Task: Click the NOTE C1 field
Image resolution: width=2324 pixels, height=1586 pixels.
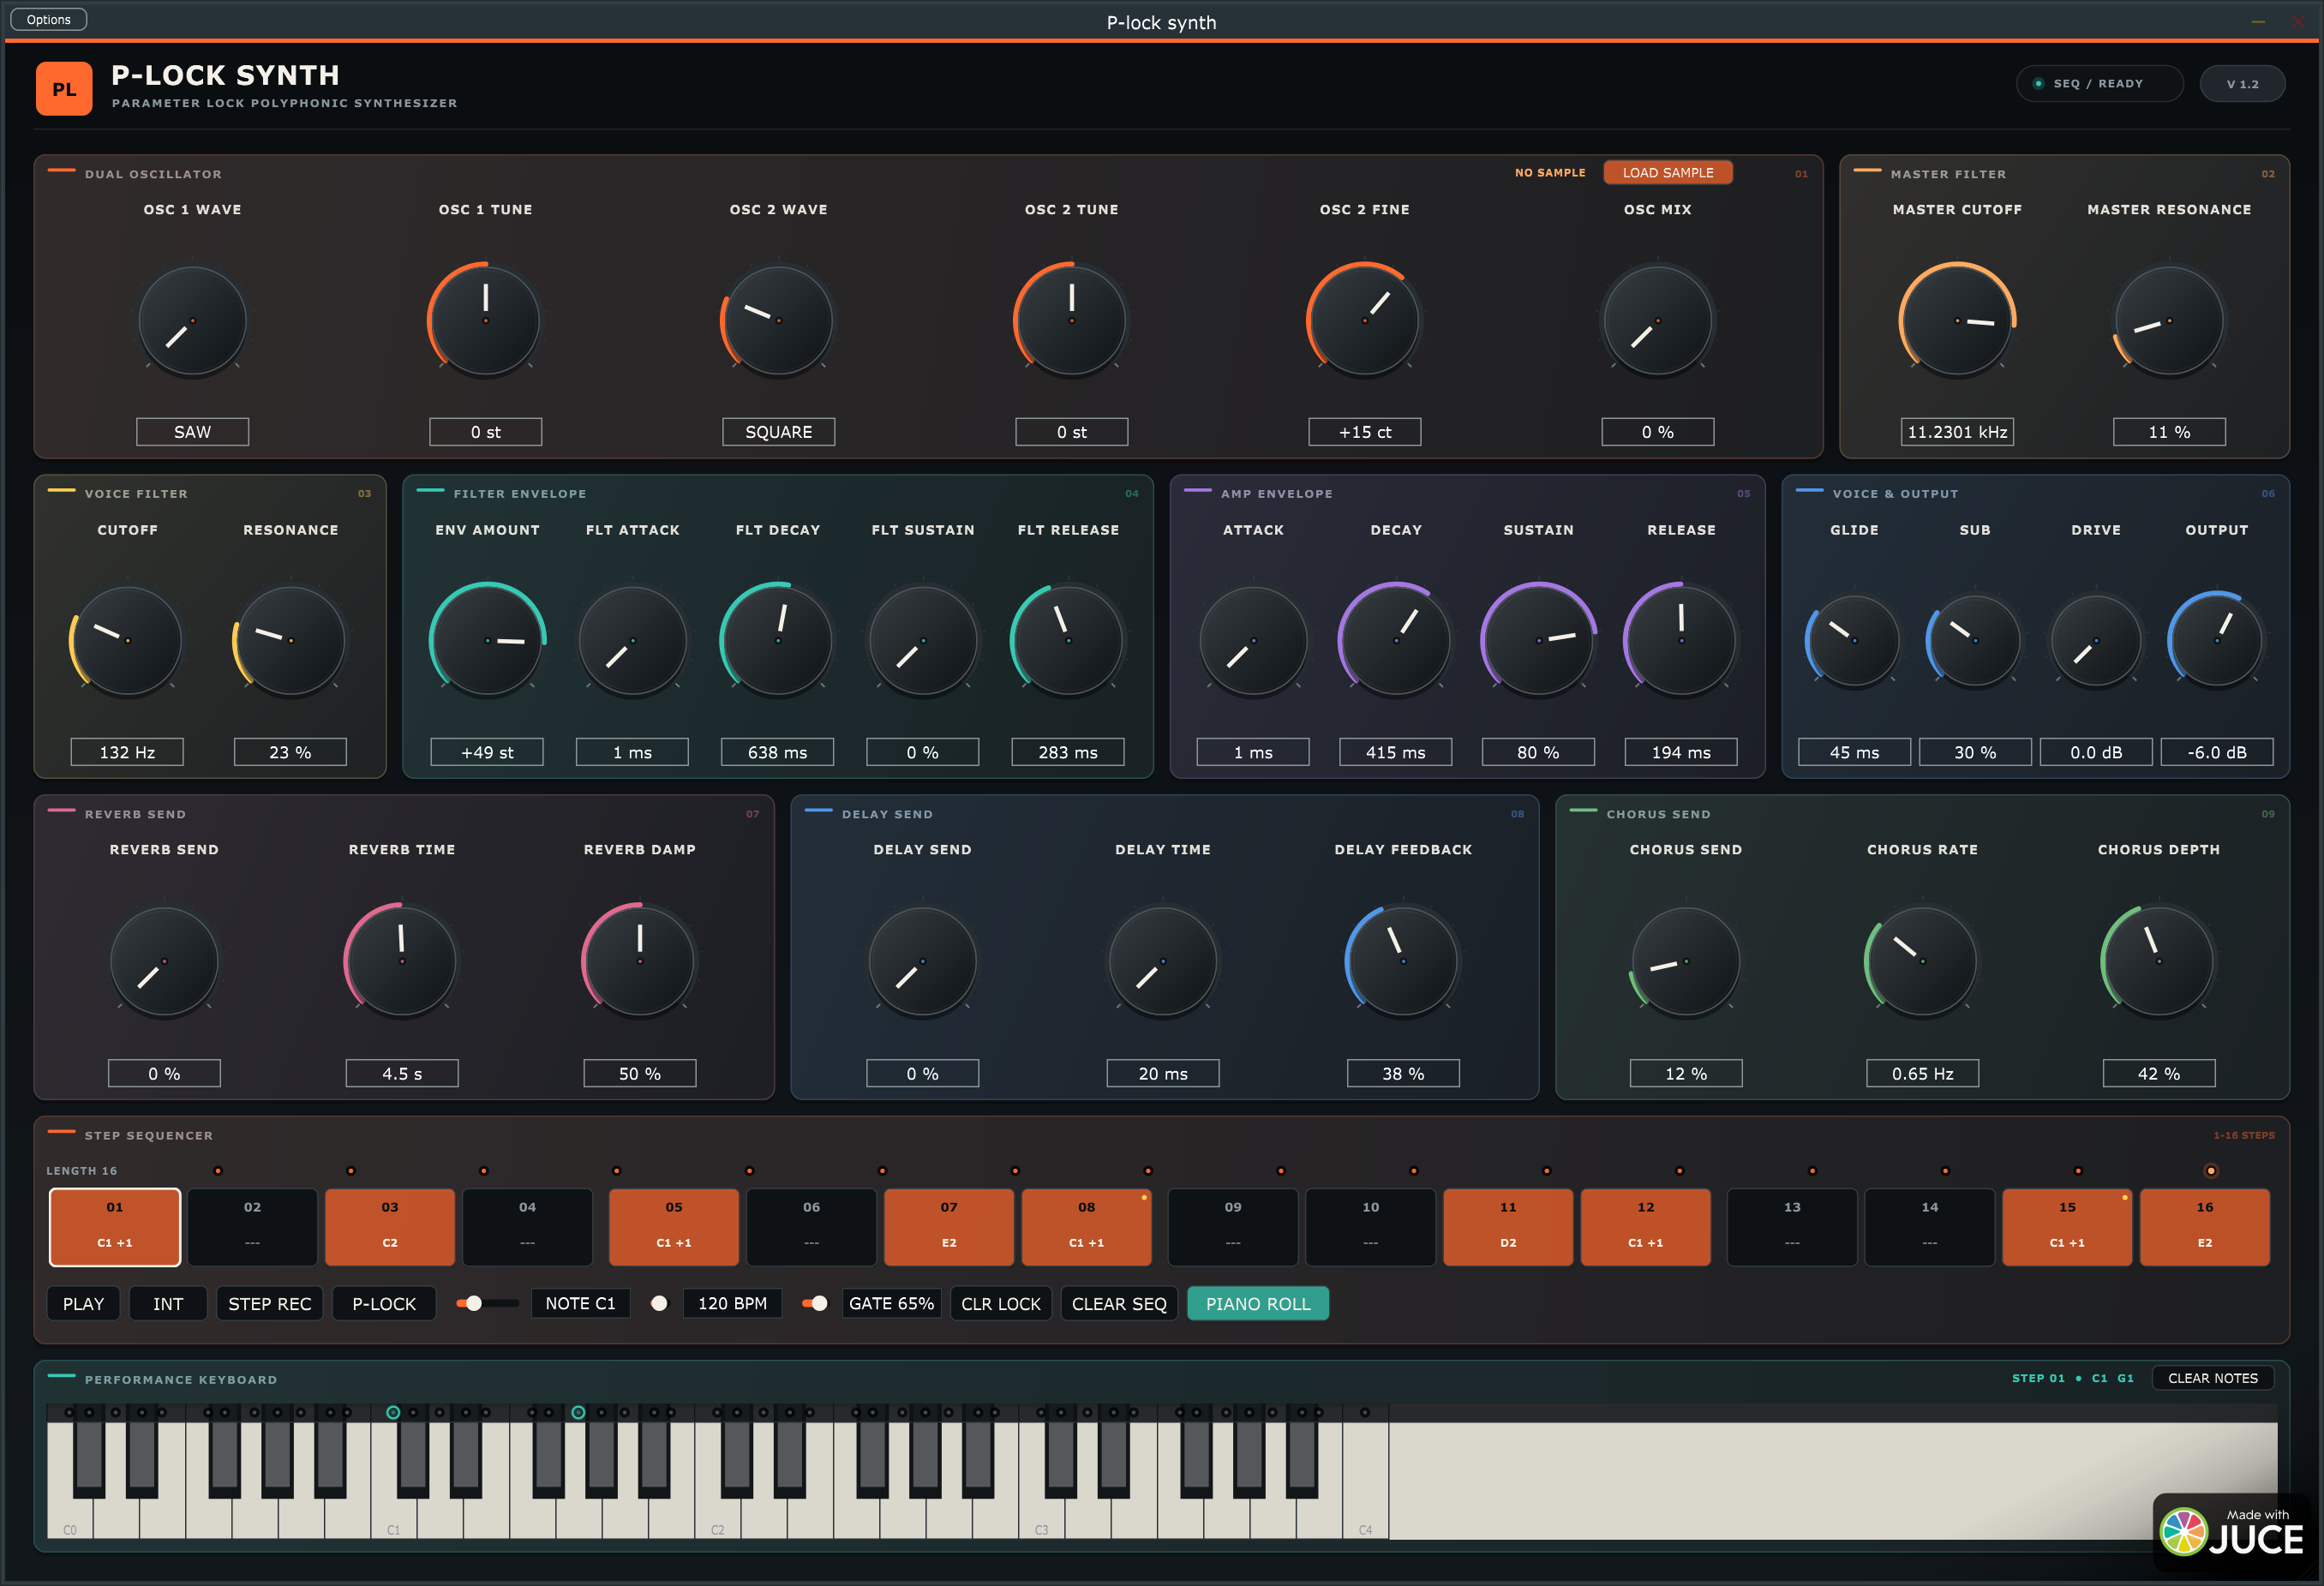Action: [580, 1304]
